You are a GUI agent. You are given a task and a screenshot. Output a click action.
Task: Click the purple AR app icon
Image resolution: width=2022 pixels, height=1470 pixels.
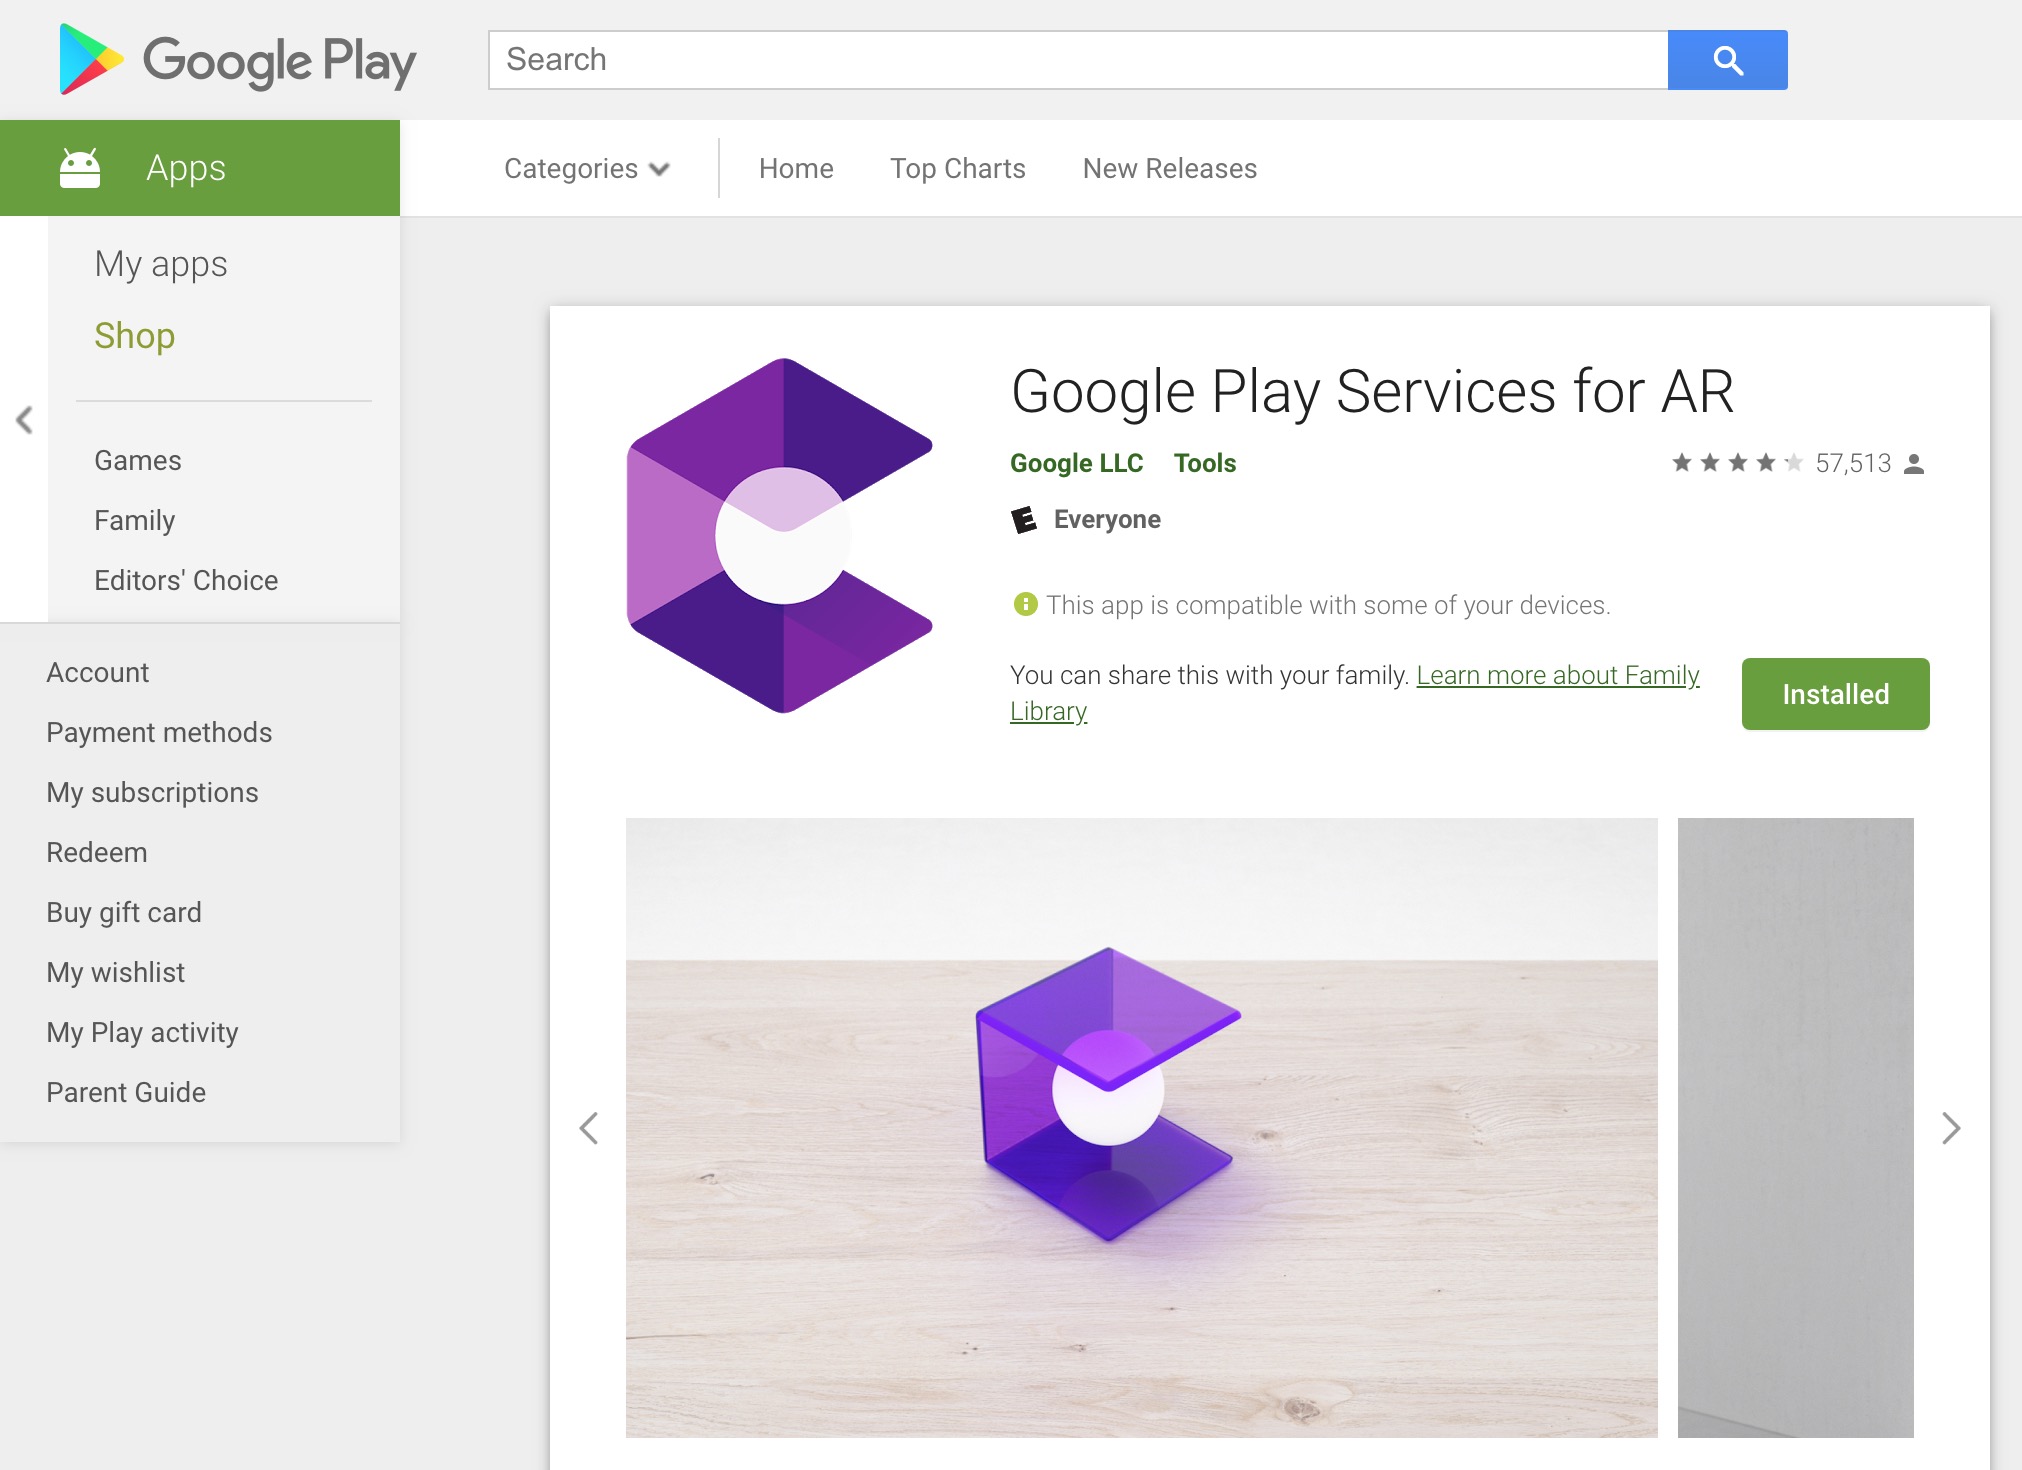781,535
